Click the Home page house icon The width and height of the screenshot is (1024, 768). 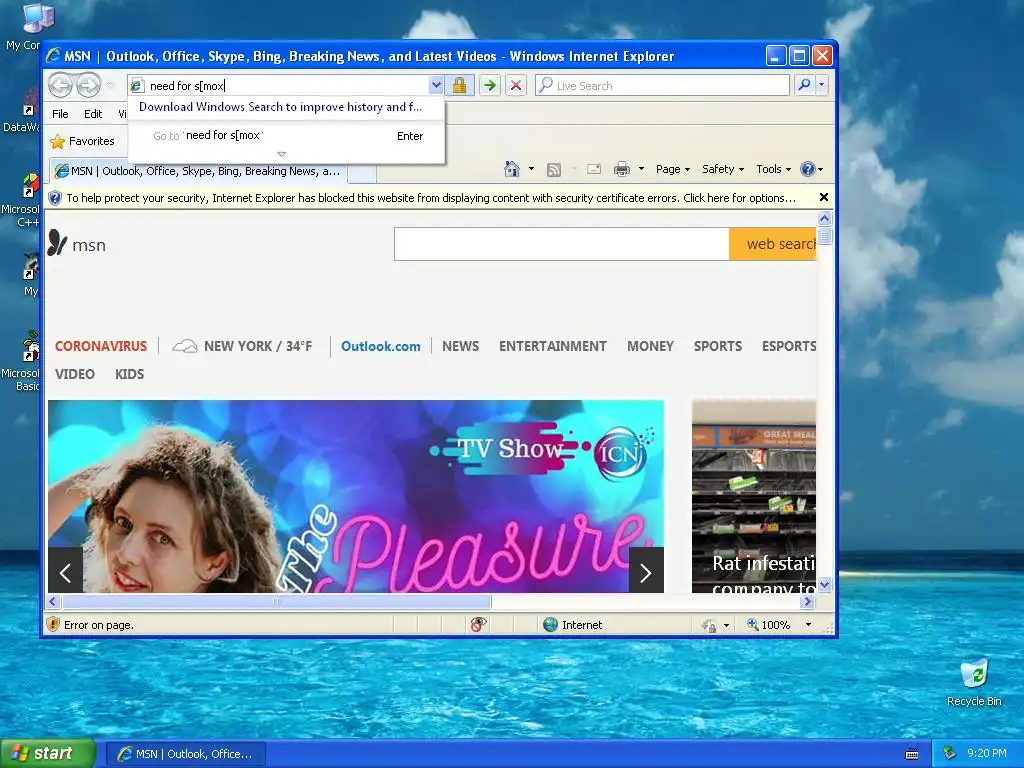pos(512,169)
